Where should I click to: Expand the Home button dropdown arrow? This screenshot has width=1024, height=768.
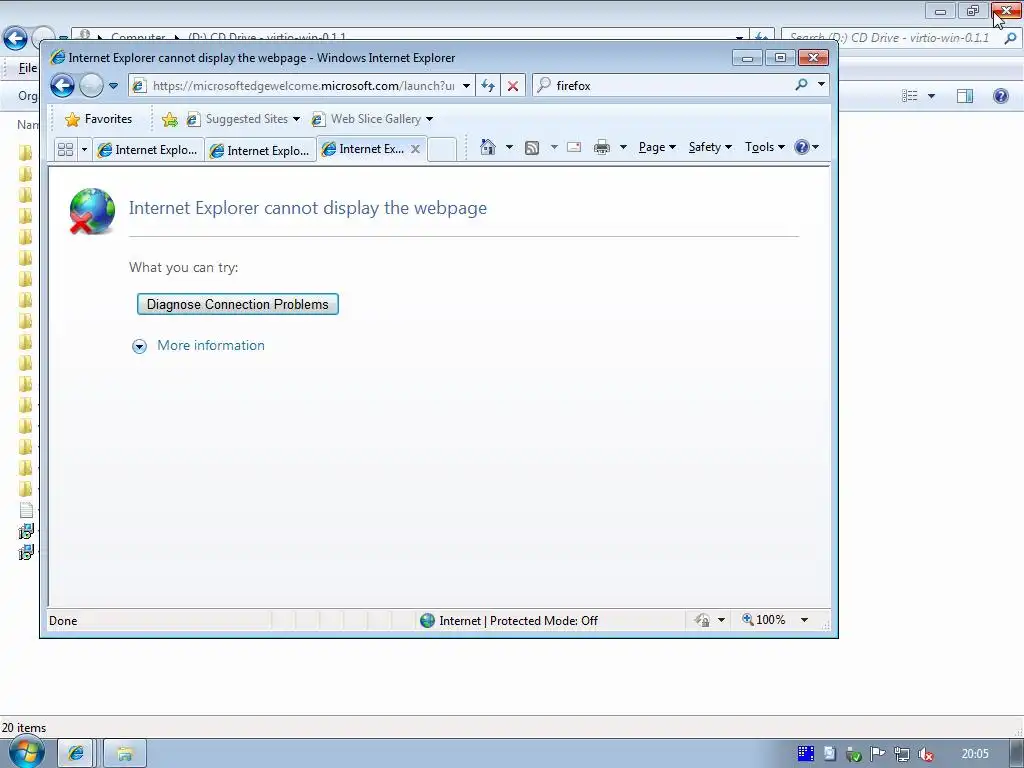tap(509, 147)
